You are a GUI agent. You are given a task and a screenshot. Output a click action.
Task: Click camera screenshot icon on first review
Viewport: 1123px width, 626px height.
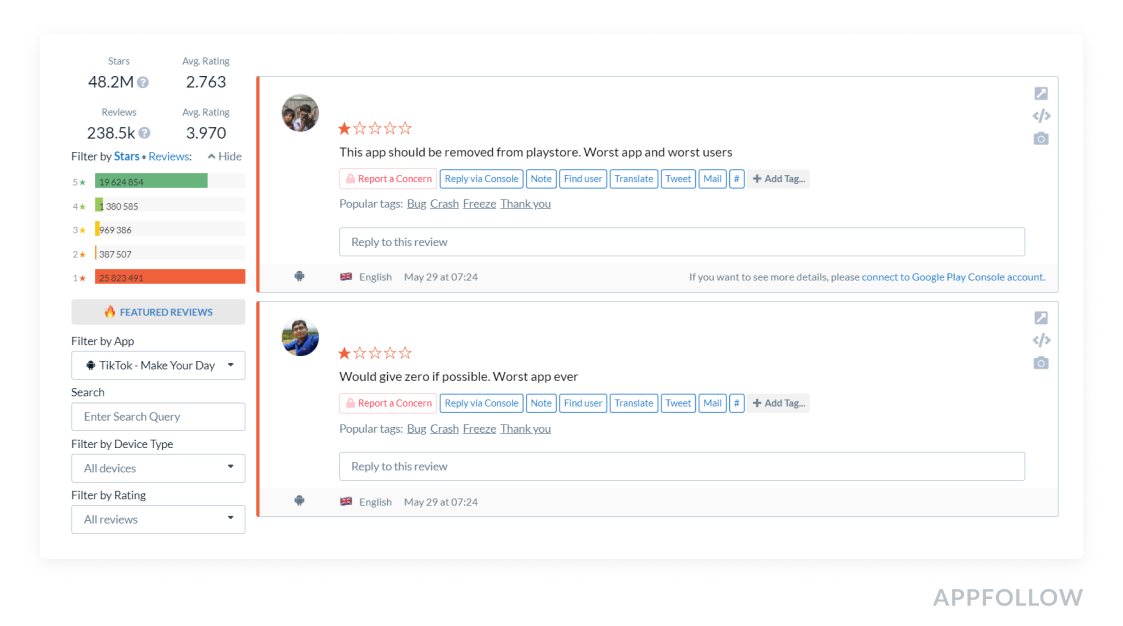[x=1041, y=139]
